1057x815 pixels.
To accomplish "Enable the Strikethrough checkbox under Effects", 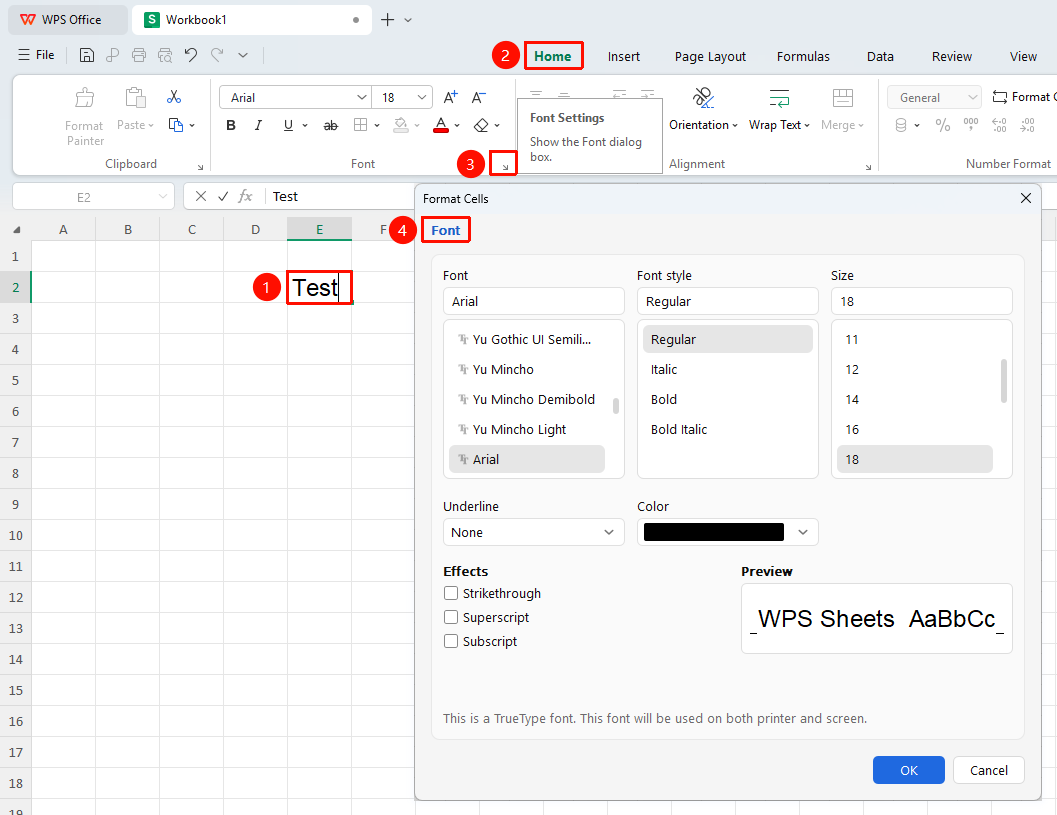I will click(x=451, y=593).
